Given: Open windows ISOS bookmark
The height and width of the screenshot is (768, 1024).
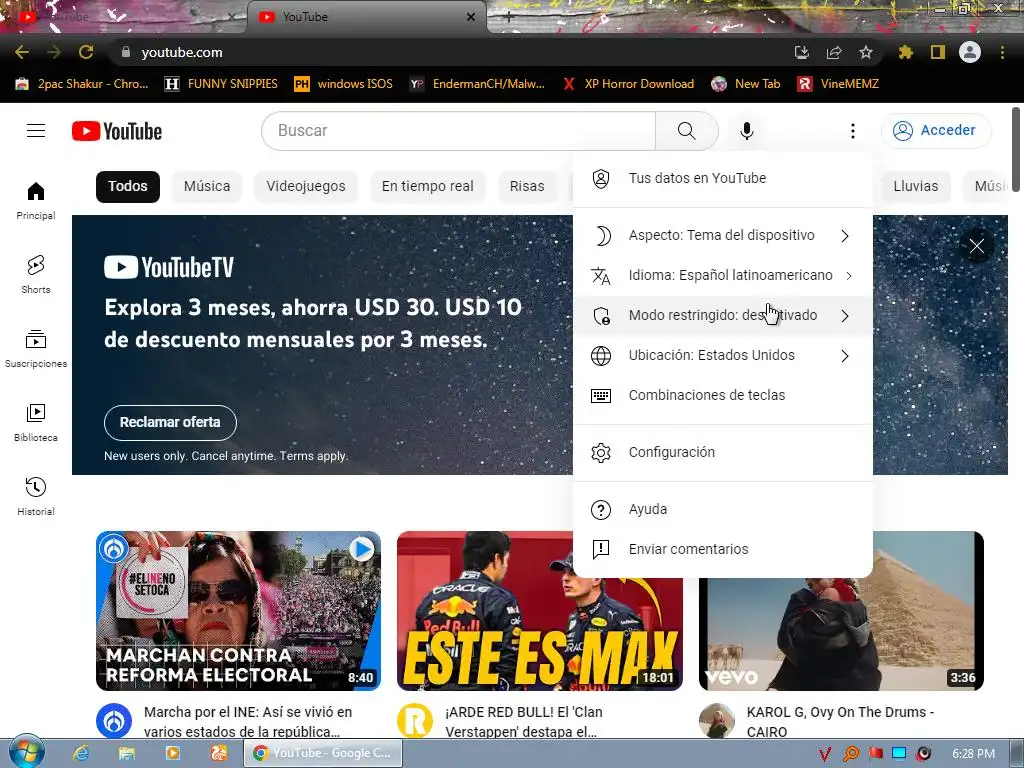Looking at the screenshot, I should [x=344, y=84].
